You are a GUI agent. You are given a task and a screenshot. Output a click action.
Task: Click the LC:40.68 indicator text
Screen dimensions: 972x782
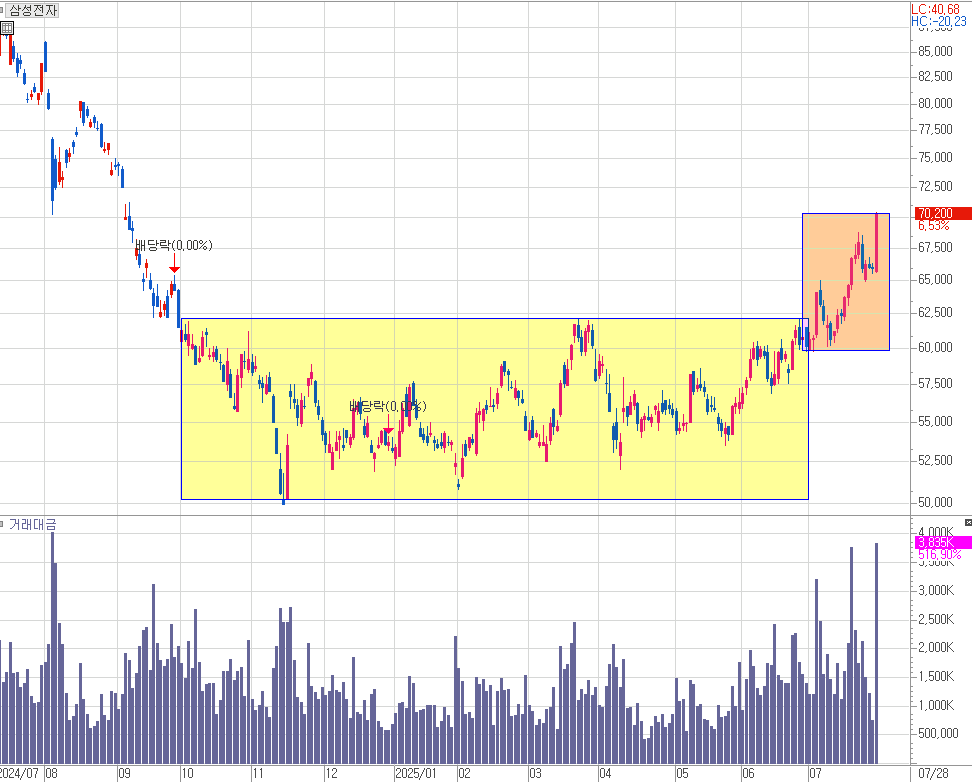coord(940,8)
